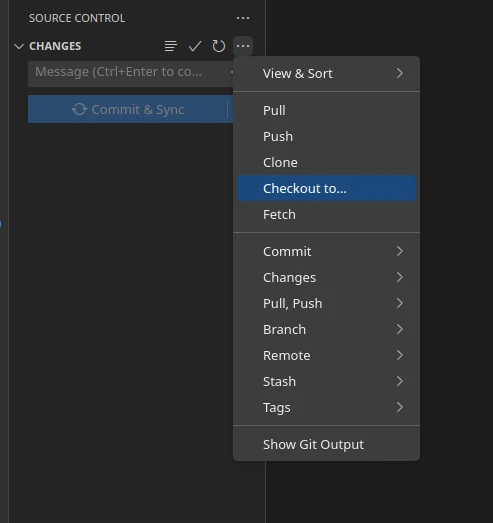Choose Push in the menu
493x523 pixels.
coord(326,136)
